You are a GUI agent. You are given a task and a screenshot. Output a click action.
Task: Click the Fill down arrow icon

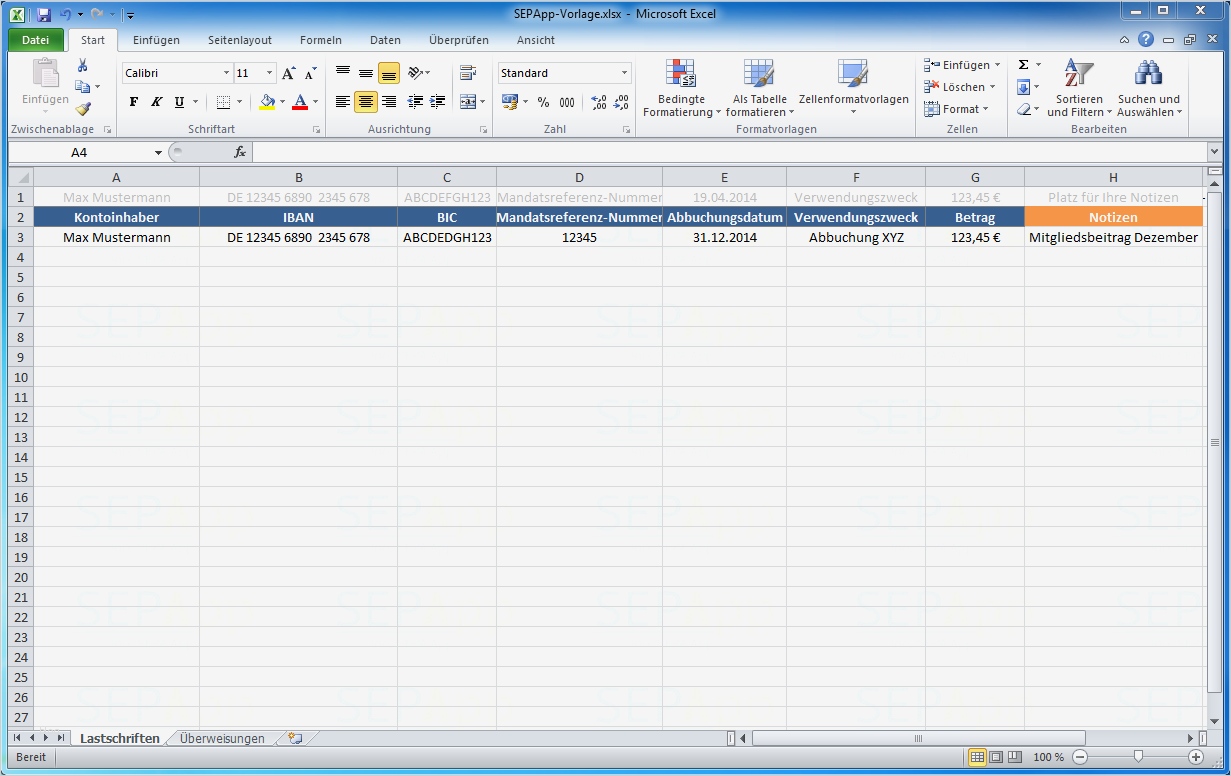point(1023,87)
